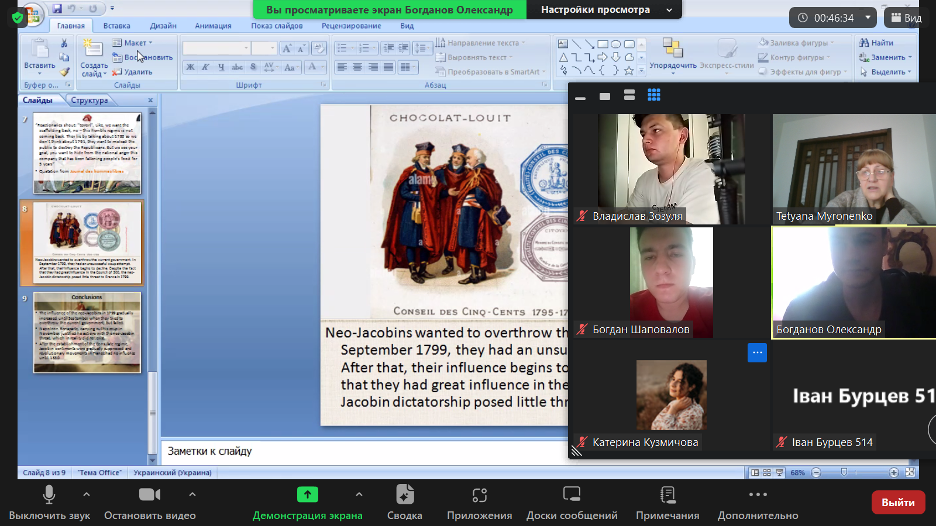Click the three-dots button on Катерина's video tile
This screenshot has height=526, width=936.
click(757, 353)
